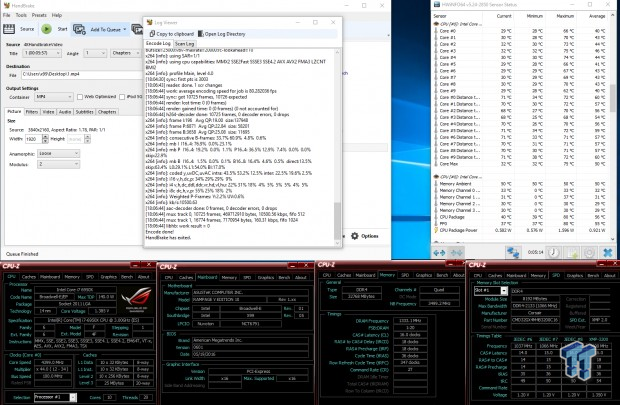Open the Container MP4 dropdown

coord(54,97)
